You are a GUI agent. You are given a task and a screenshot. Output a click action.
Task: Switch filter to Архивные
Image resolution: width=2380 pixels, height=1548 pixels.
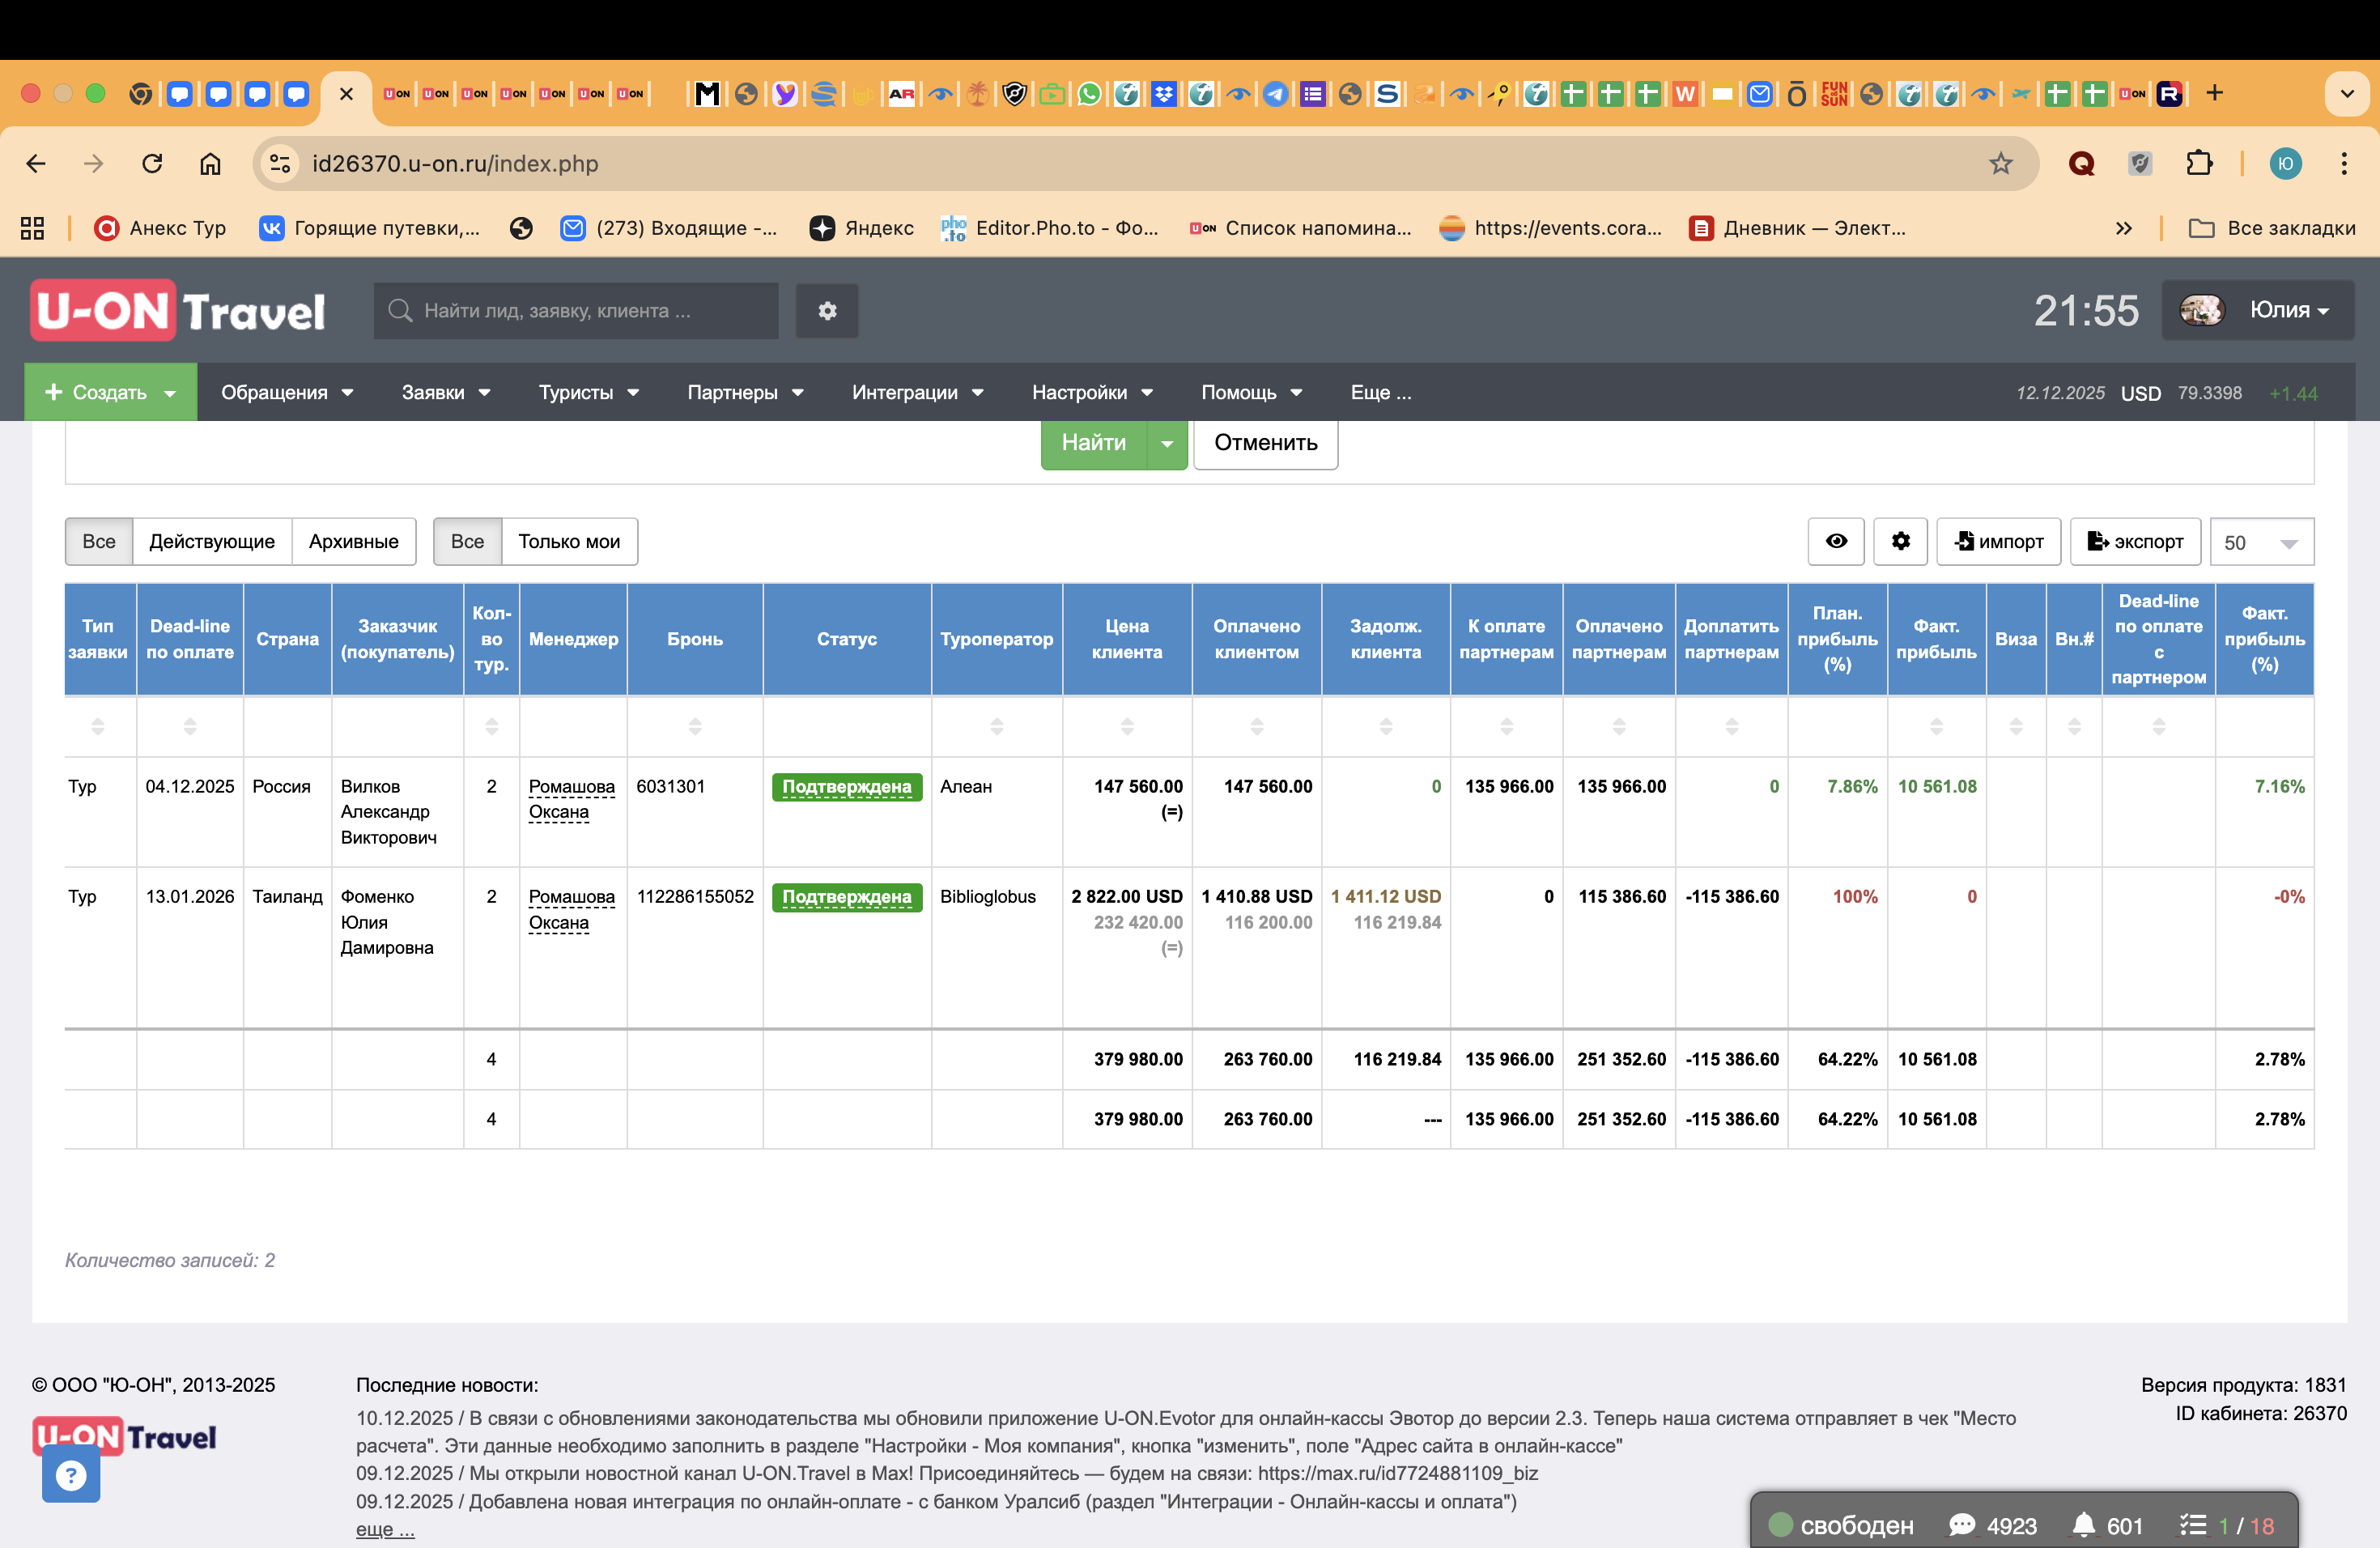[353, 541]
